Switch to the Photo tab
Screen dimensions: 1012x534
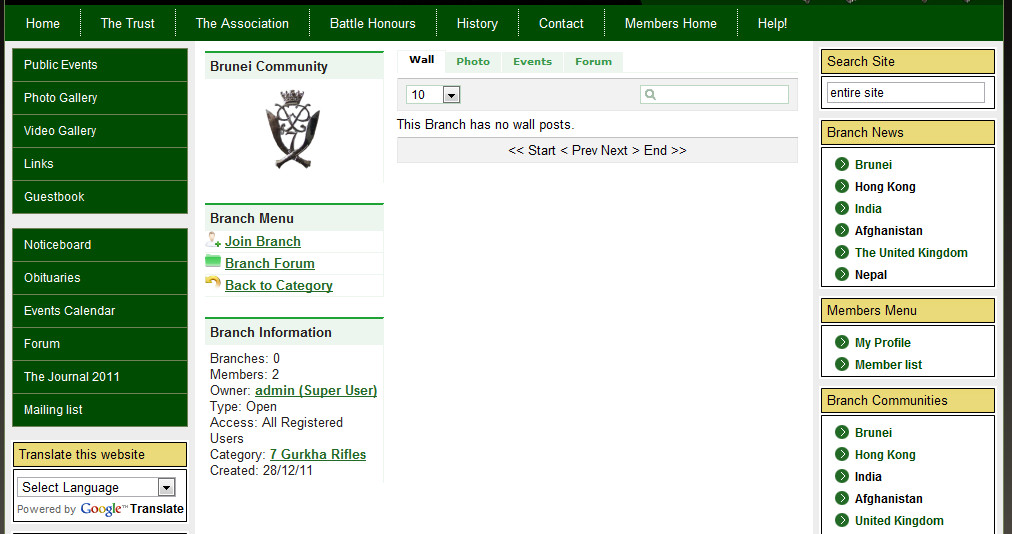click(473, 62)
